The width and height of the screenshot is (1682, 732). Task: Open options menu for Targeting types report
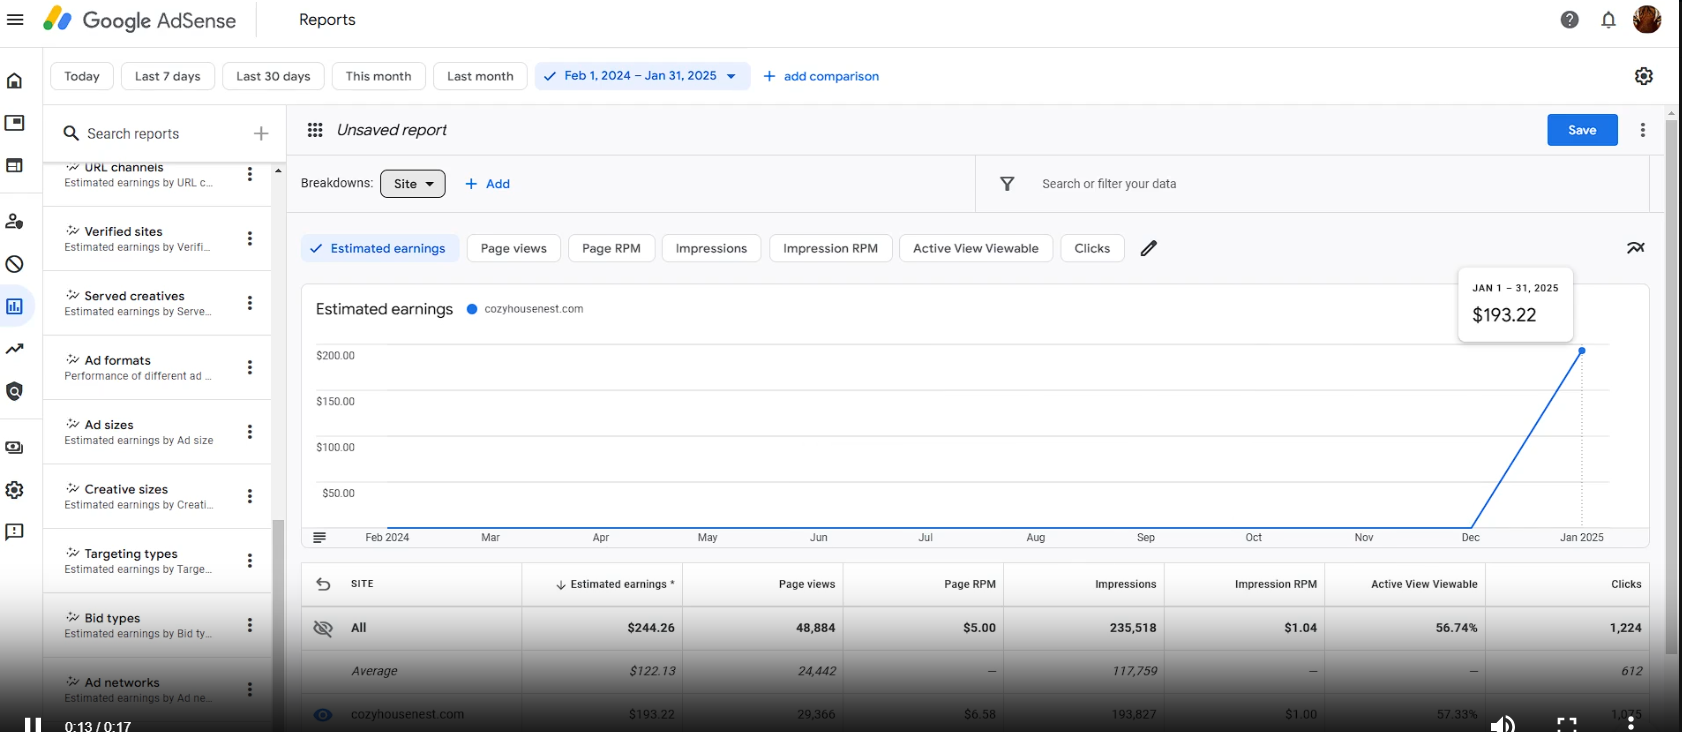click(x=250, y=561)
